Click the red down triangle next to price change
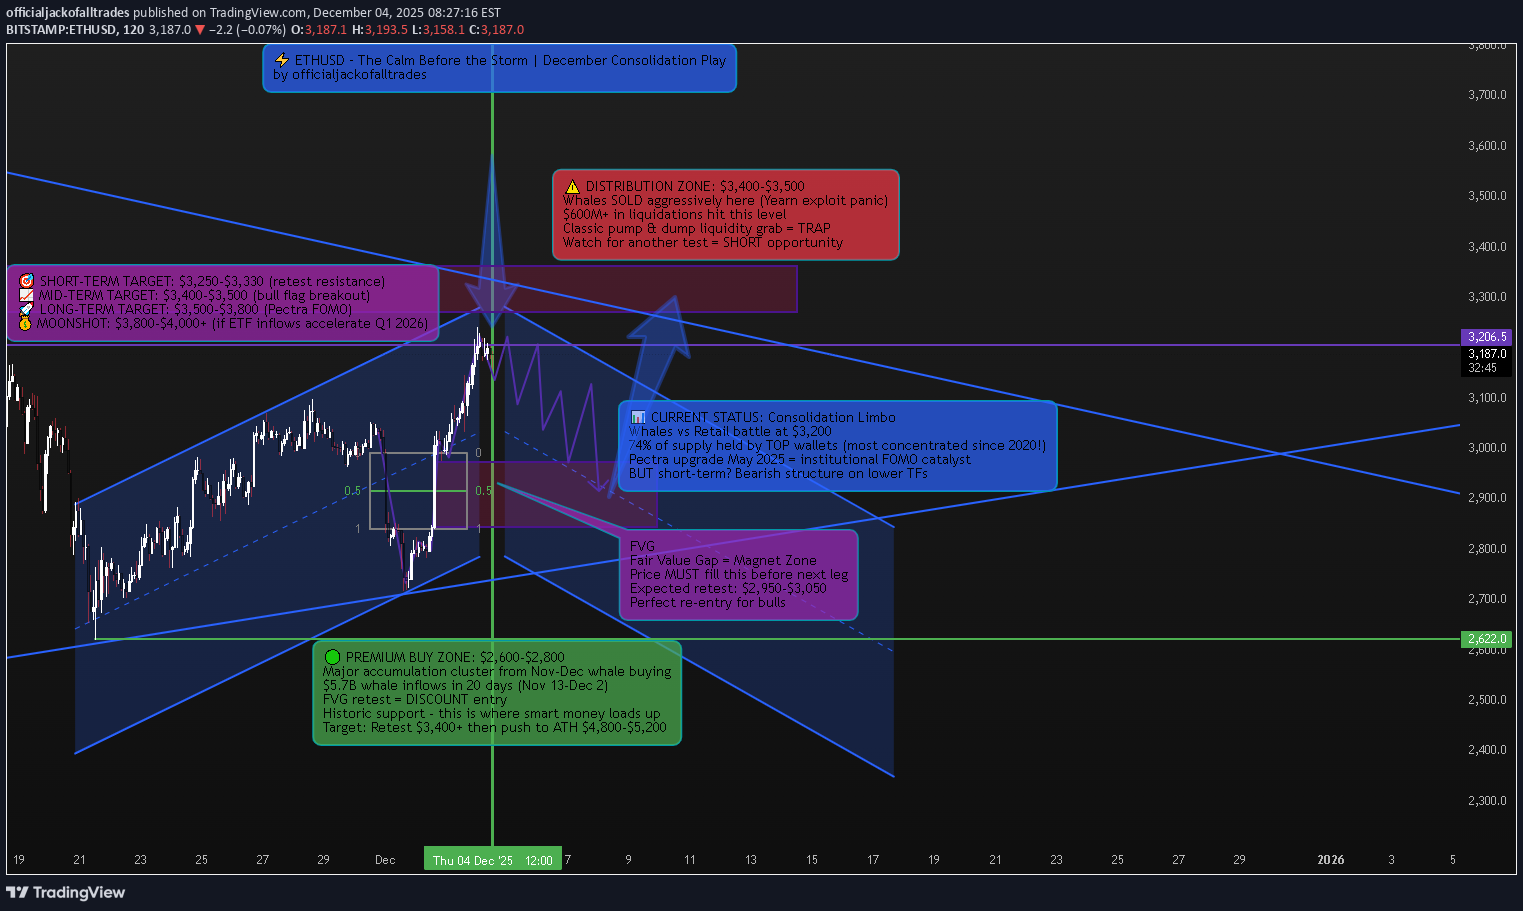1523x911 pixels. coord(200,30)
